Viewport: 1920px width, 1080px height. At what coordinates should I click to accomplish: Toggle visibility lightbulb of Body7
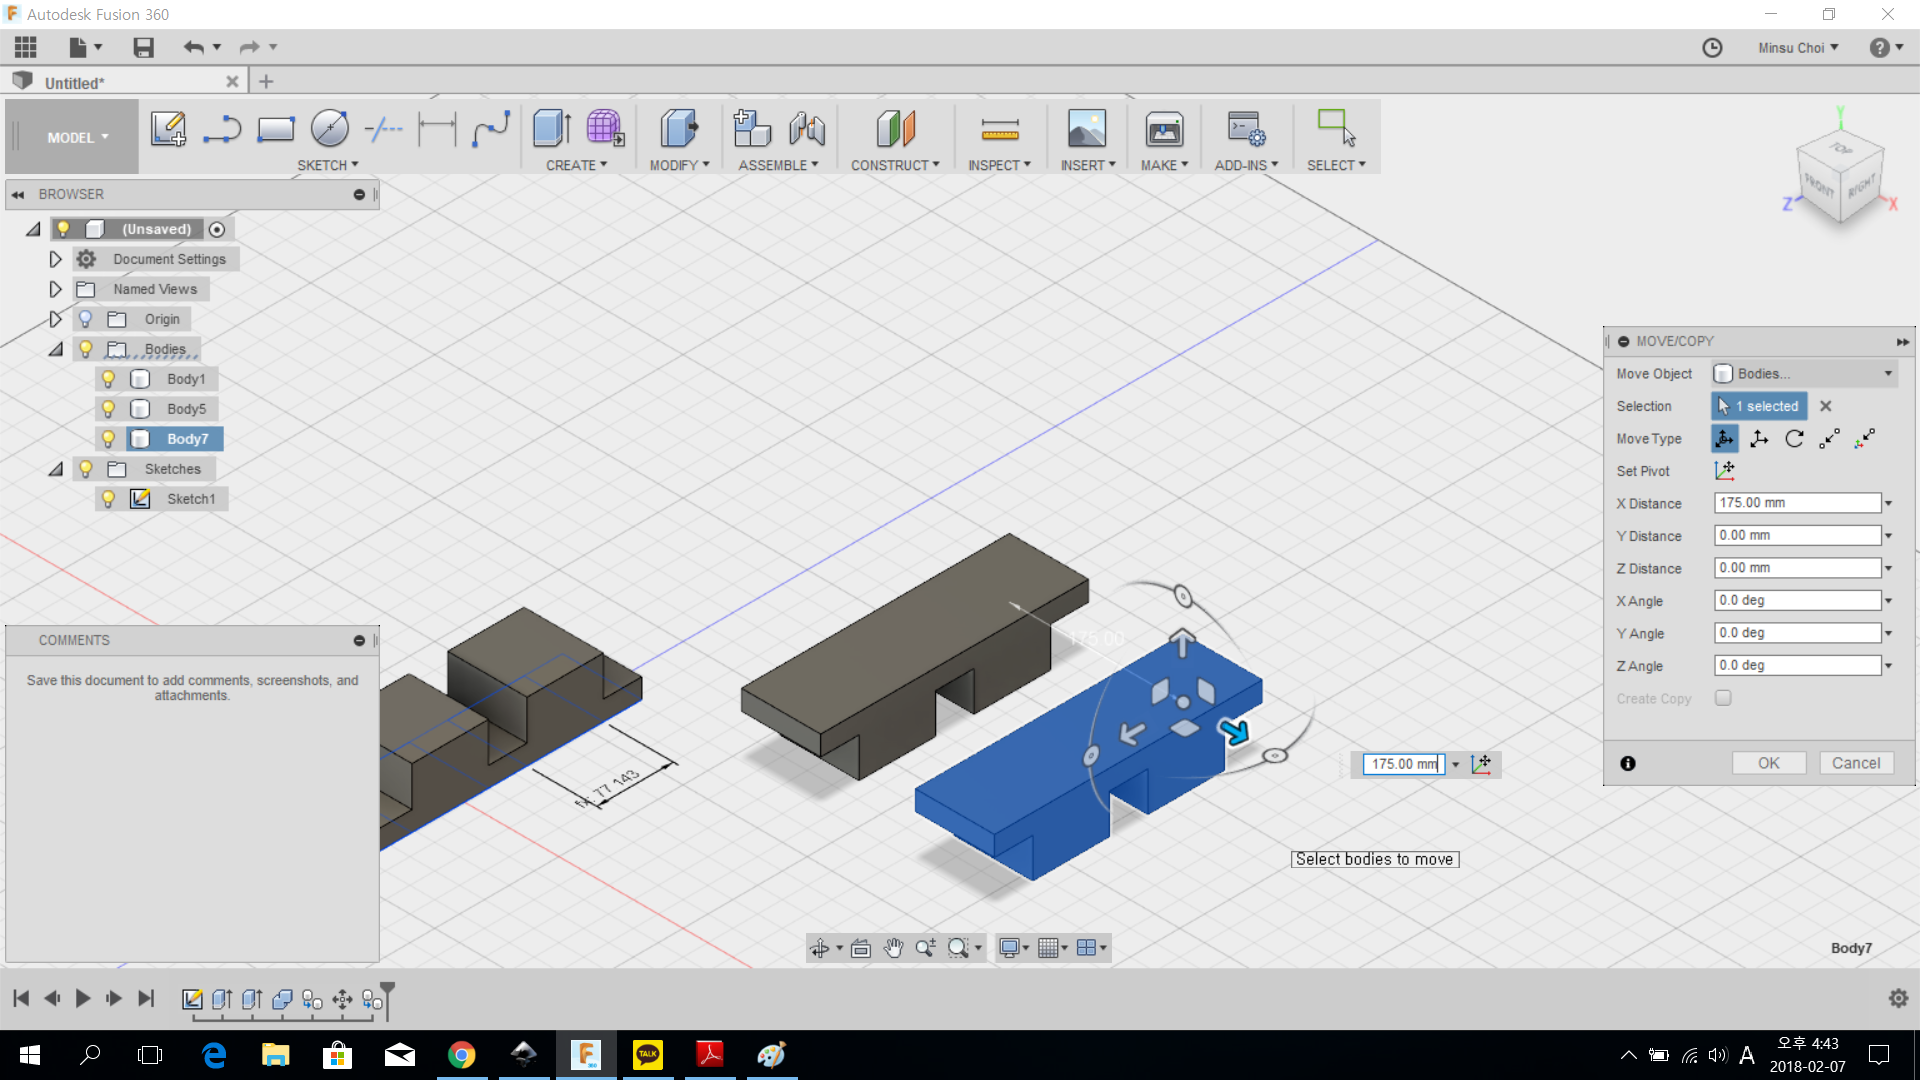click(109, 439)
